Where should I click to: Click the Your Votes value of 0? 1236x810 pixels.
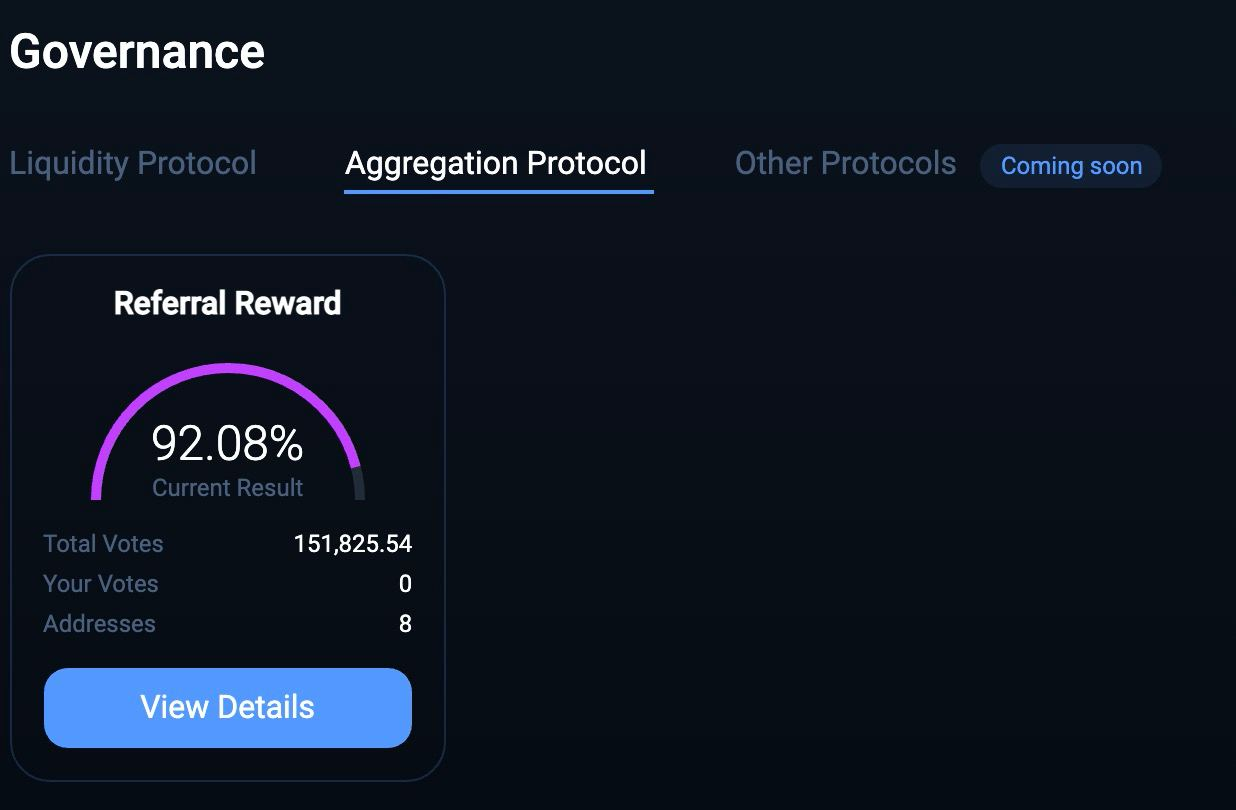pyautogui.click(x=405, y=584)
